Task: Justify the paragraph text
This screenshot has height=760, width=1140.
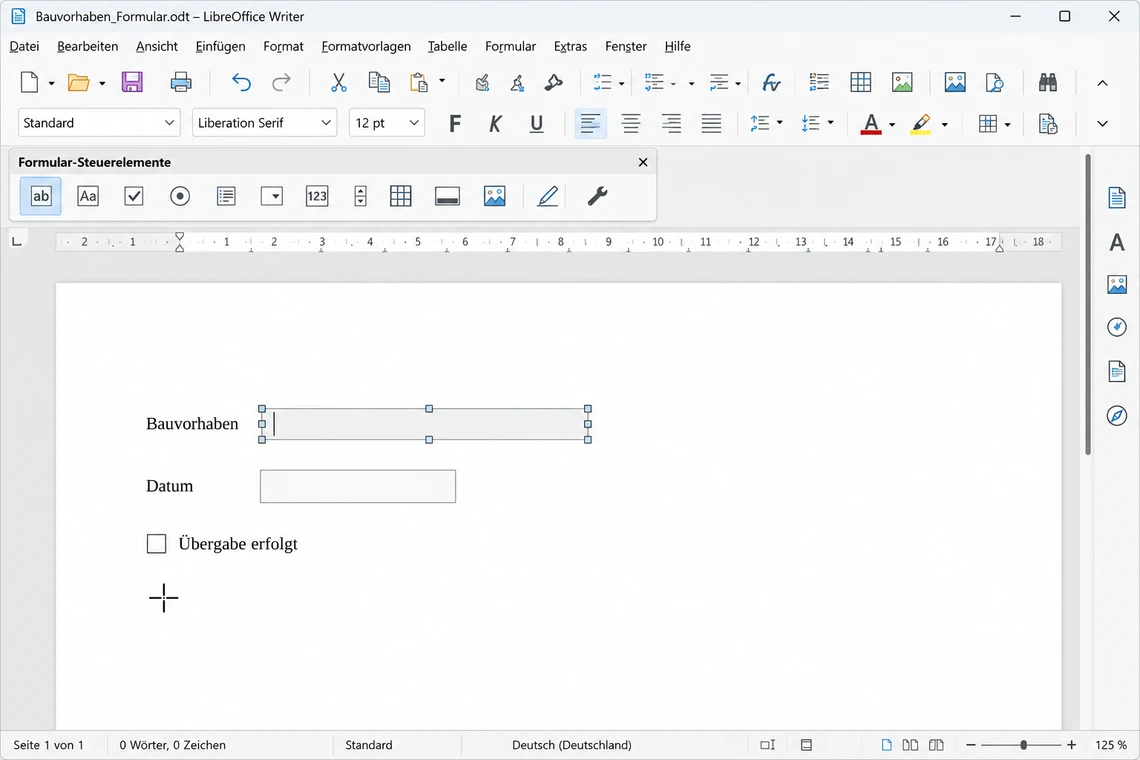Action: click(x=711, y=124)
